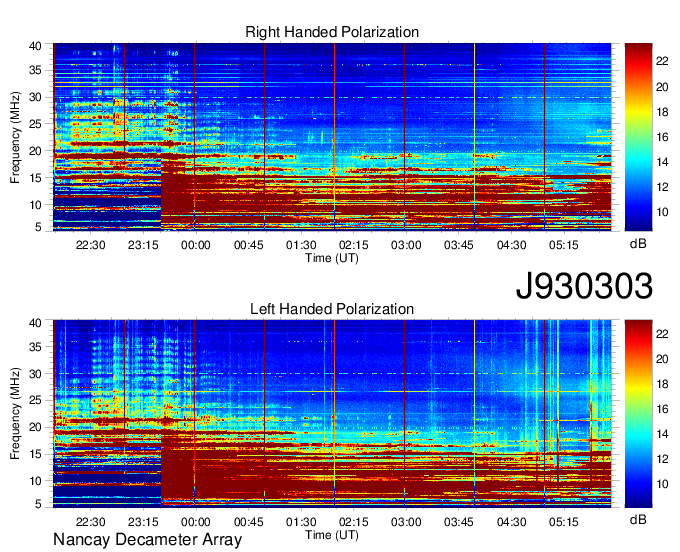Click the 22:30 time tick on the Right Handed plot

pyautogui.click(x=91, y=245)
